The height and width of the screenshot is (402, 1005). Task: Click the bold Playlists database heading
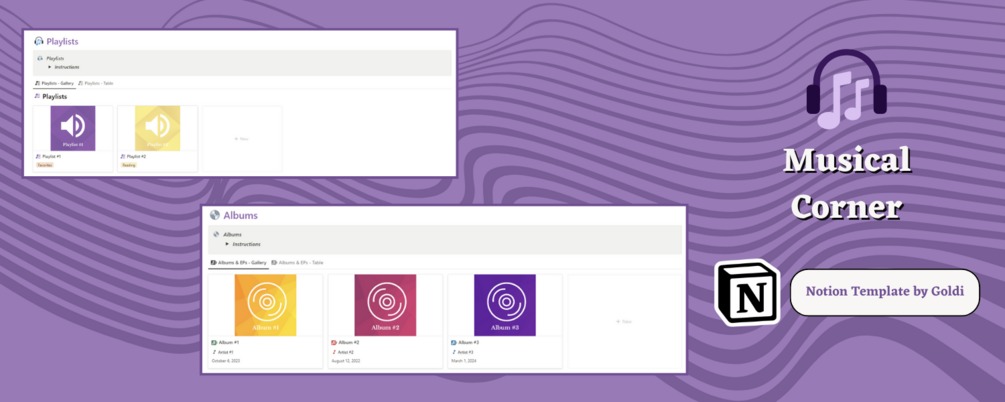click(x=54, y=97)
